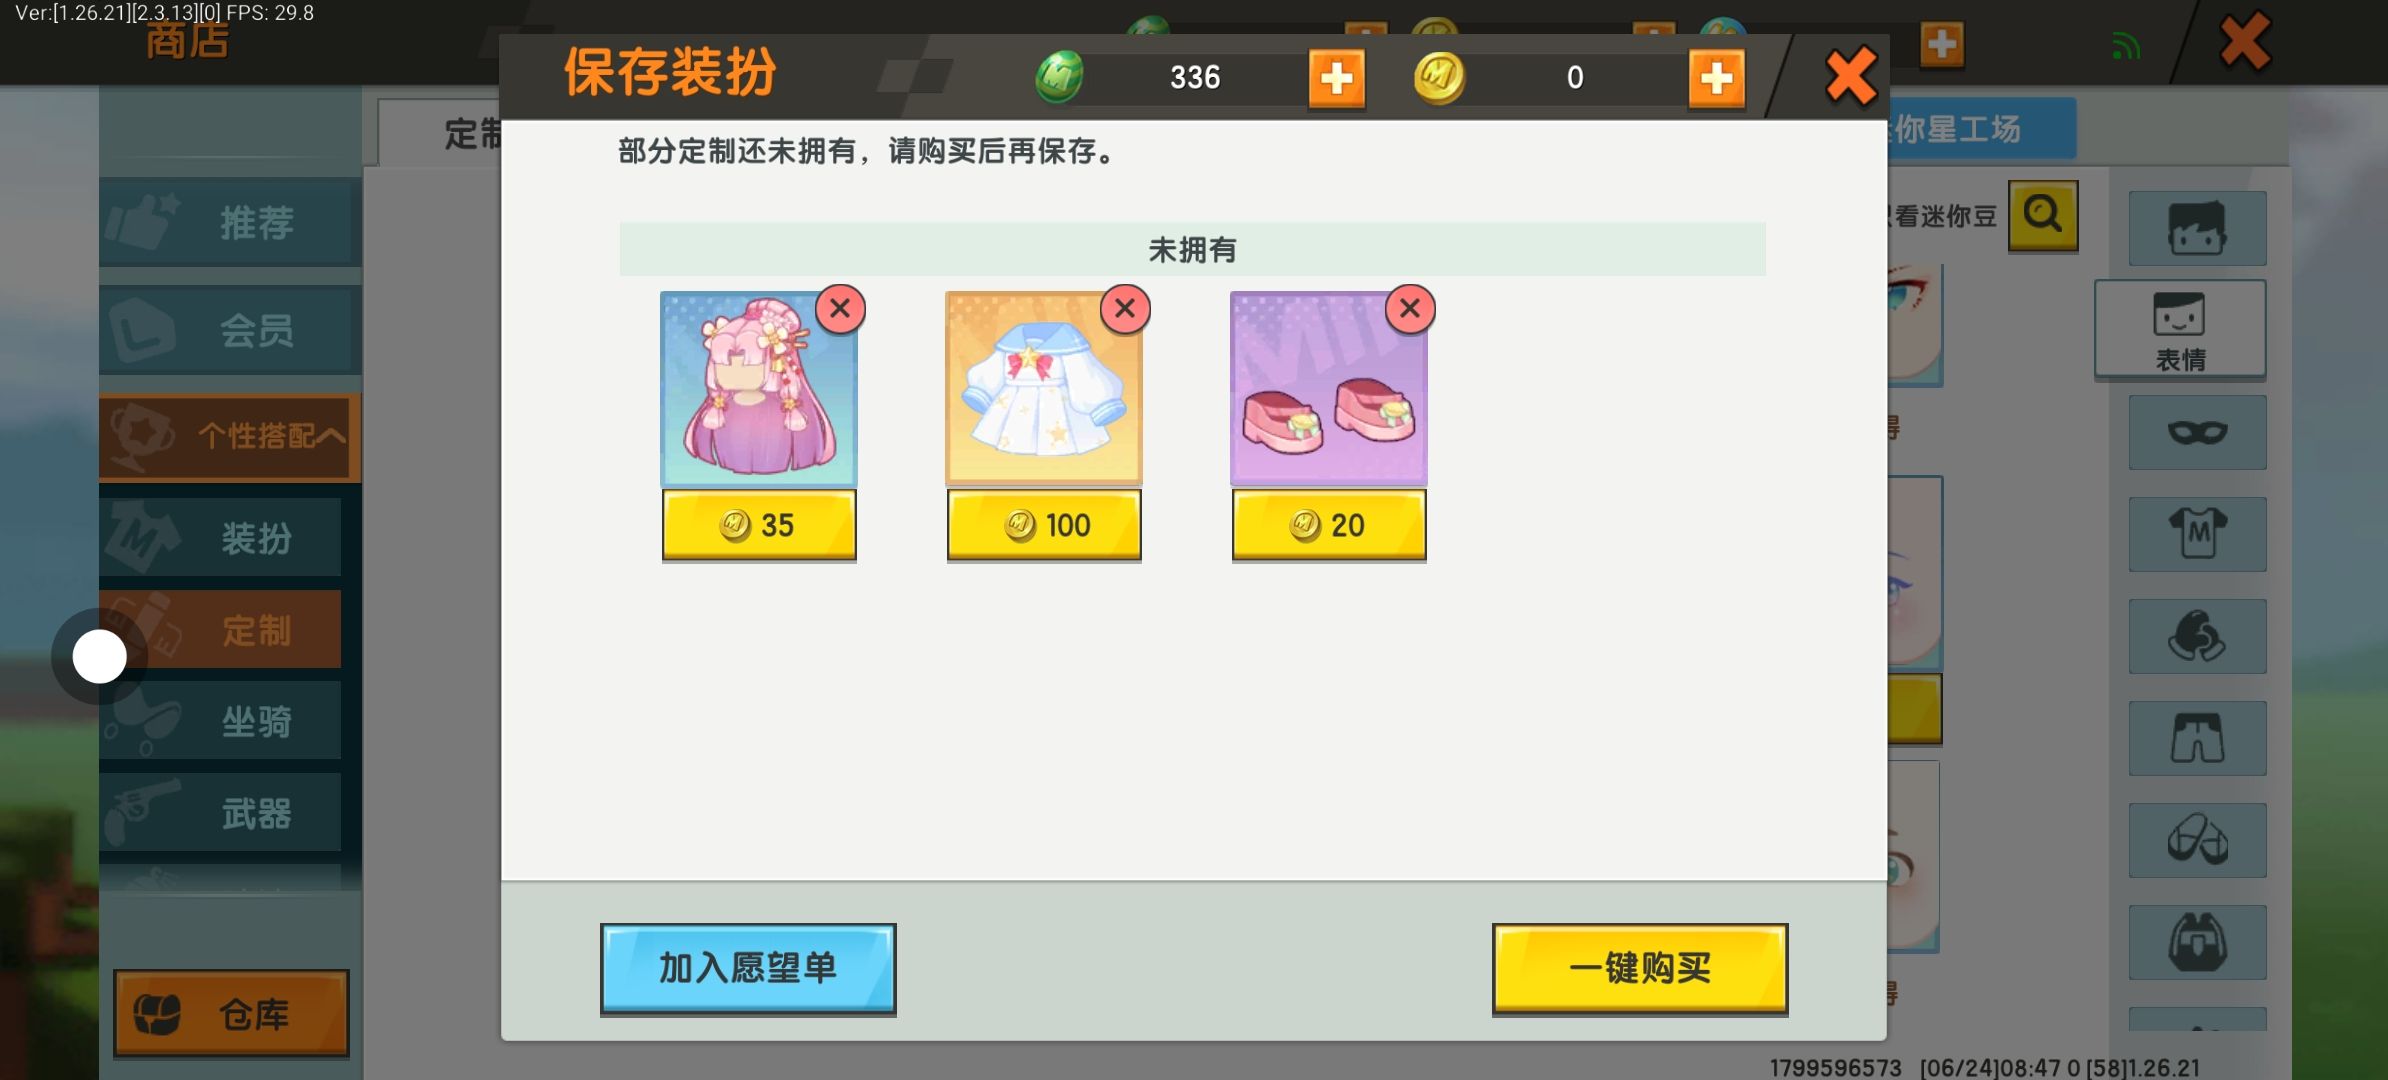Remove the white sailor dress item
2388x1080 pixels.
tap(1125, 309)
